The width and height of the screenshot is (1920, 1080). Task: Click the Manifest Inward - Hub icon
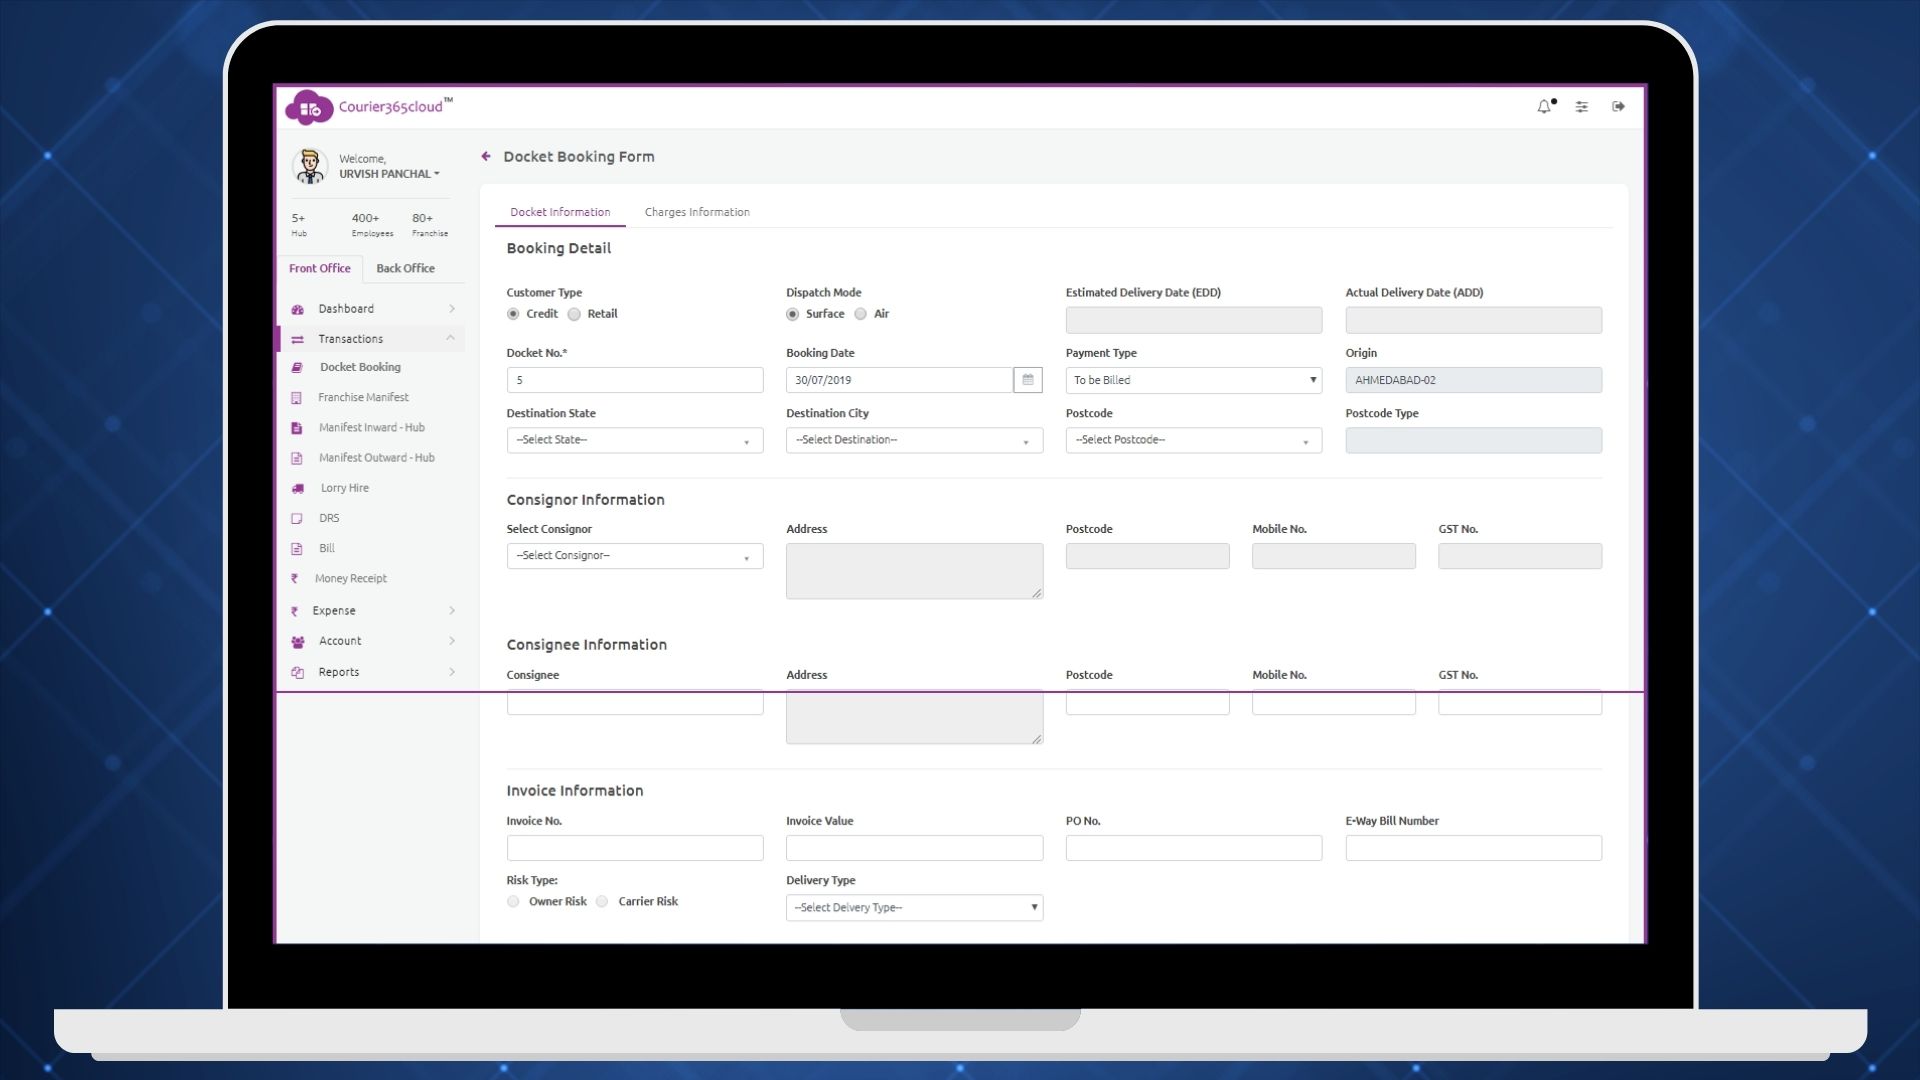point(296,428)
